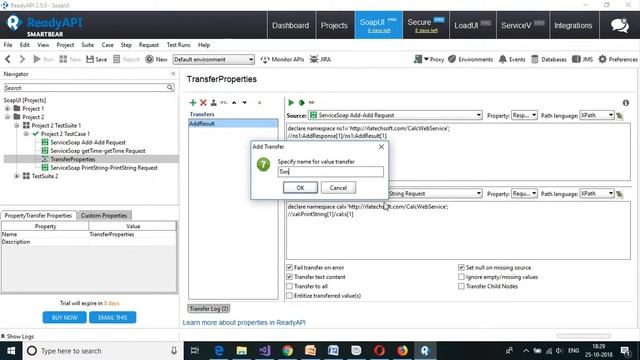Delete selected transfer with red X icon

[x=203, y=102]
